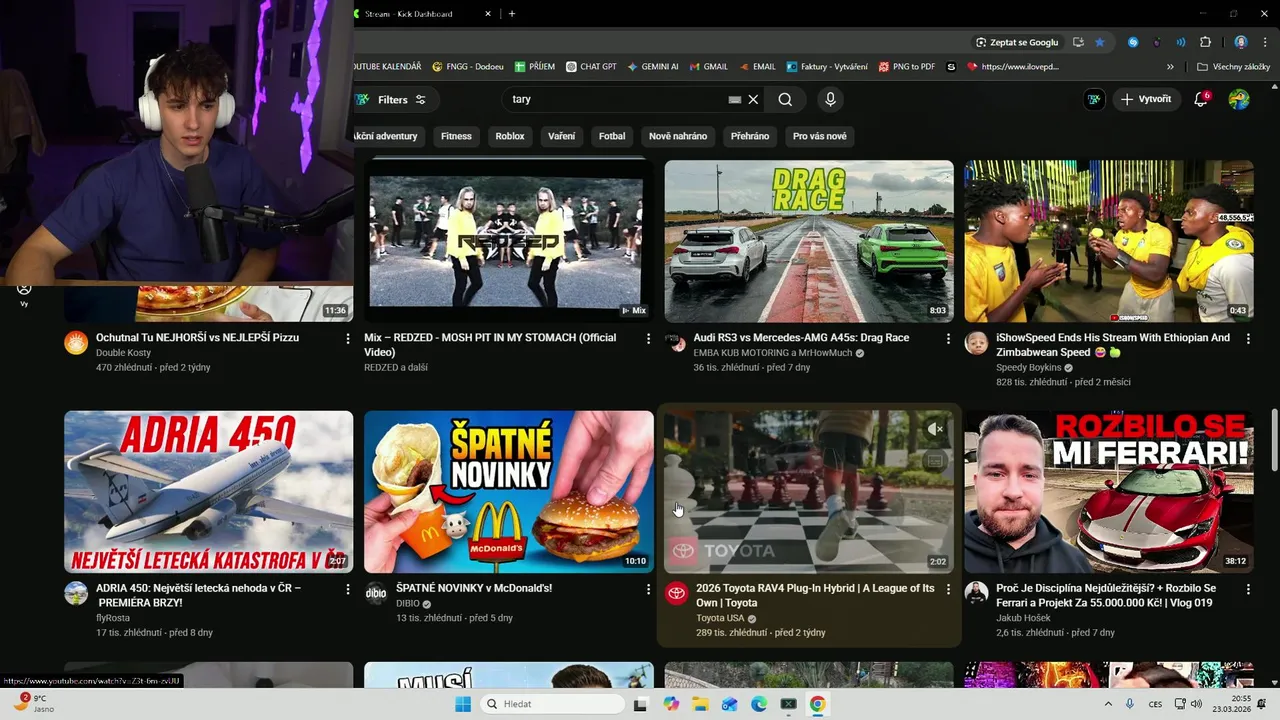Open the GEMINI AI bookmark

653,67
